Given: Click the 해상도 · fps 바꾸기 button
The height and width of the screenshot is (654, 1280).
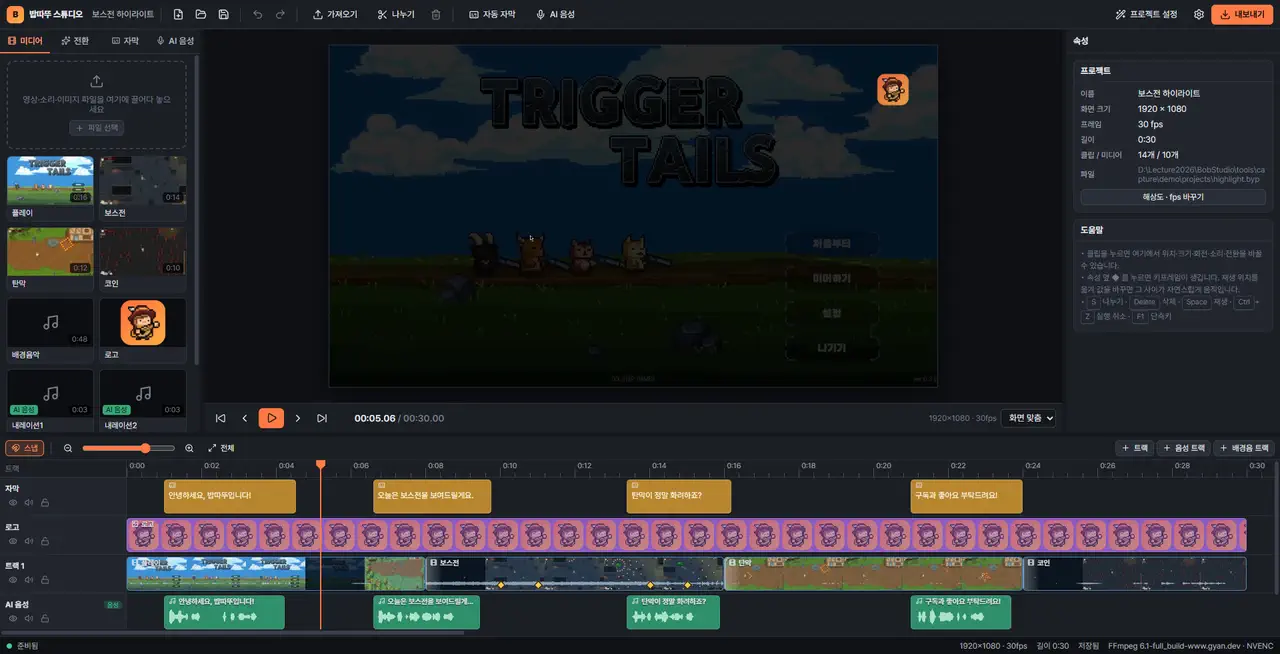Looking at the screenshot, I should [x=1173, y=197].
